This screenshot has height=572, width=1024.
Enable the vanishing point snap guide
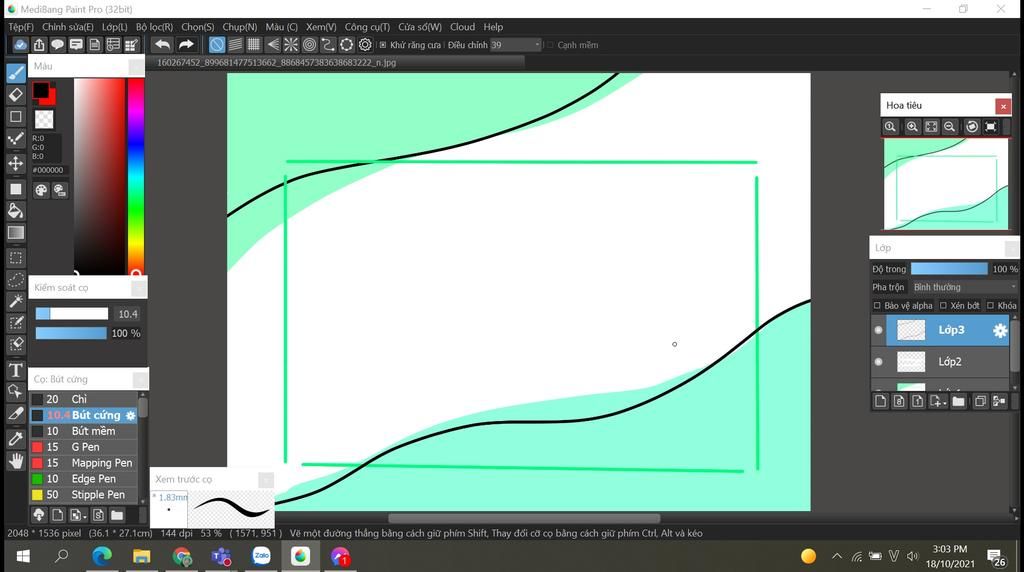pos(272,44)
